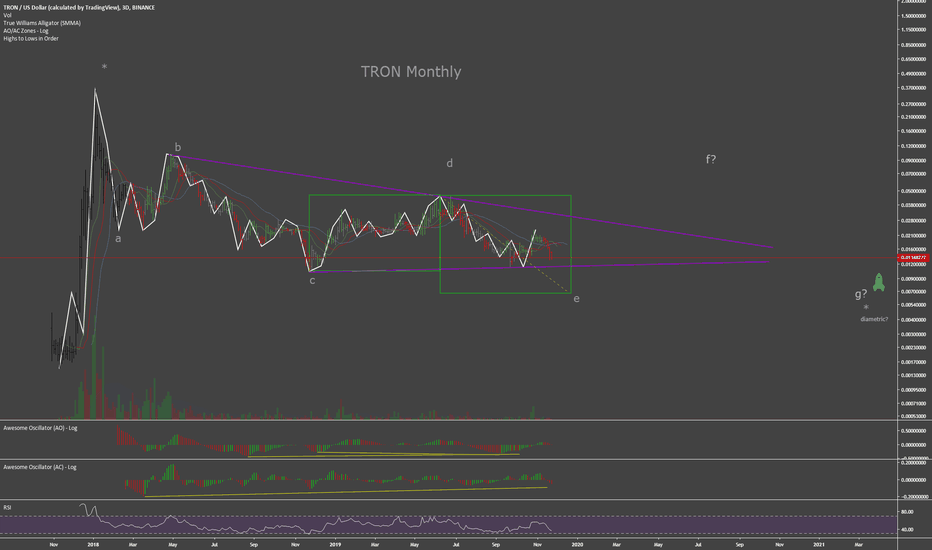Click the Awesome Oscillator (AC) - Log pane title

[40, 467]
